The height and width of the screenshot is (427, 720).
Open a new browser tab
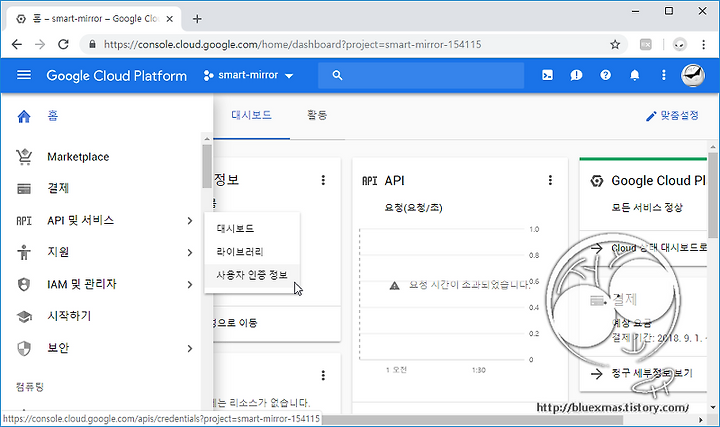point(197,19)
